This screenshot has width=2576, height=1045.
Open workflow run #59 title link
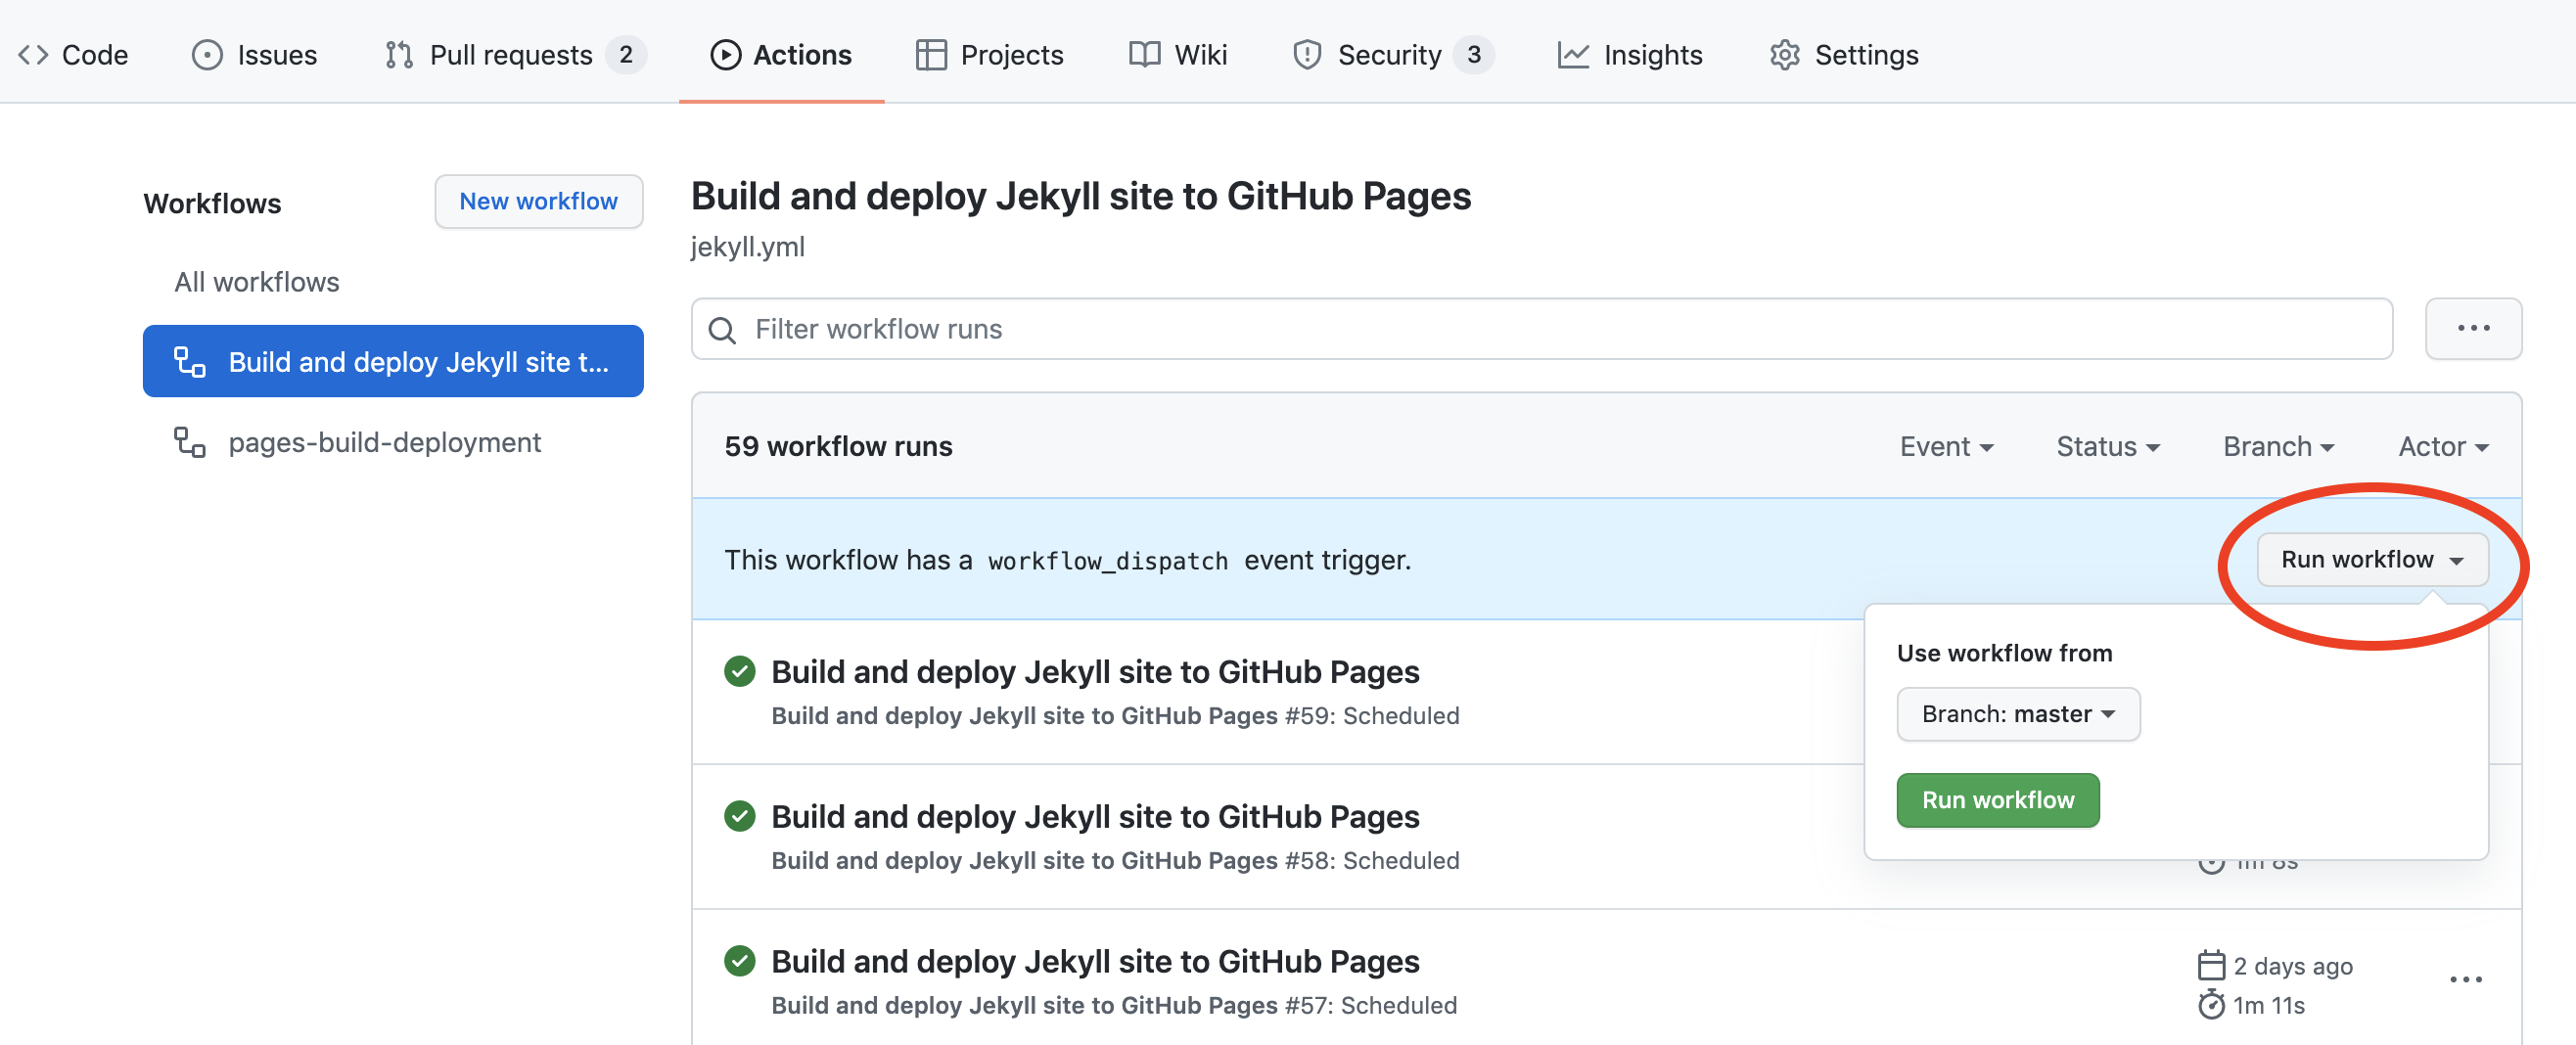1095,672
